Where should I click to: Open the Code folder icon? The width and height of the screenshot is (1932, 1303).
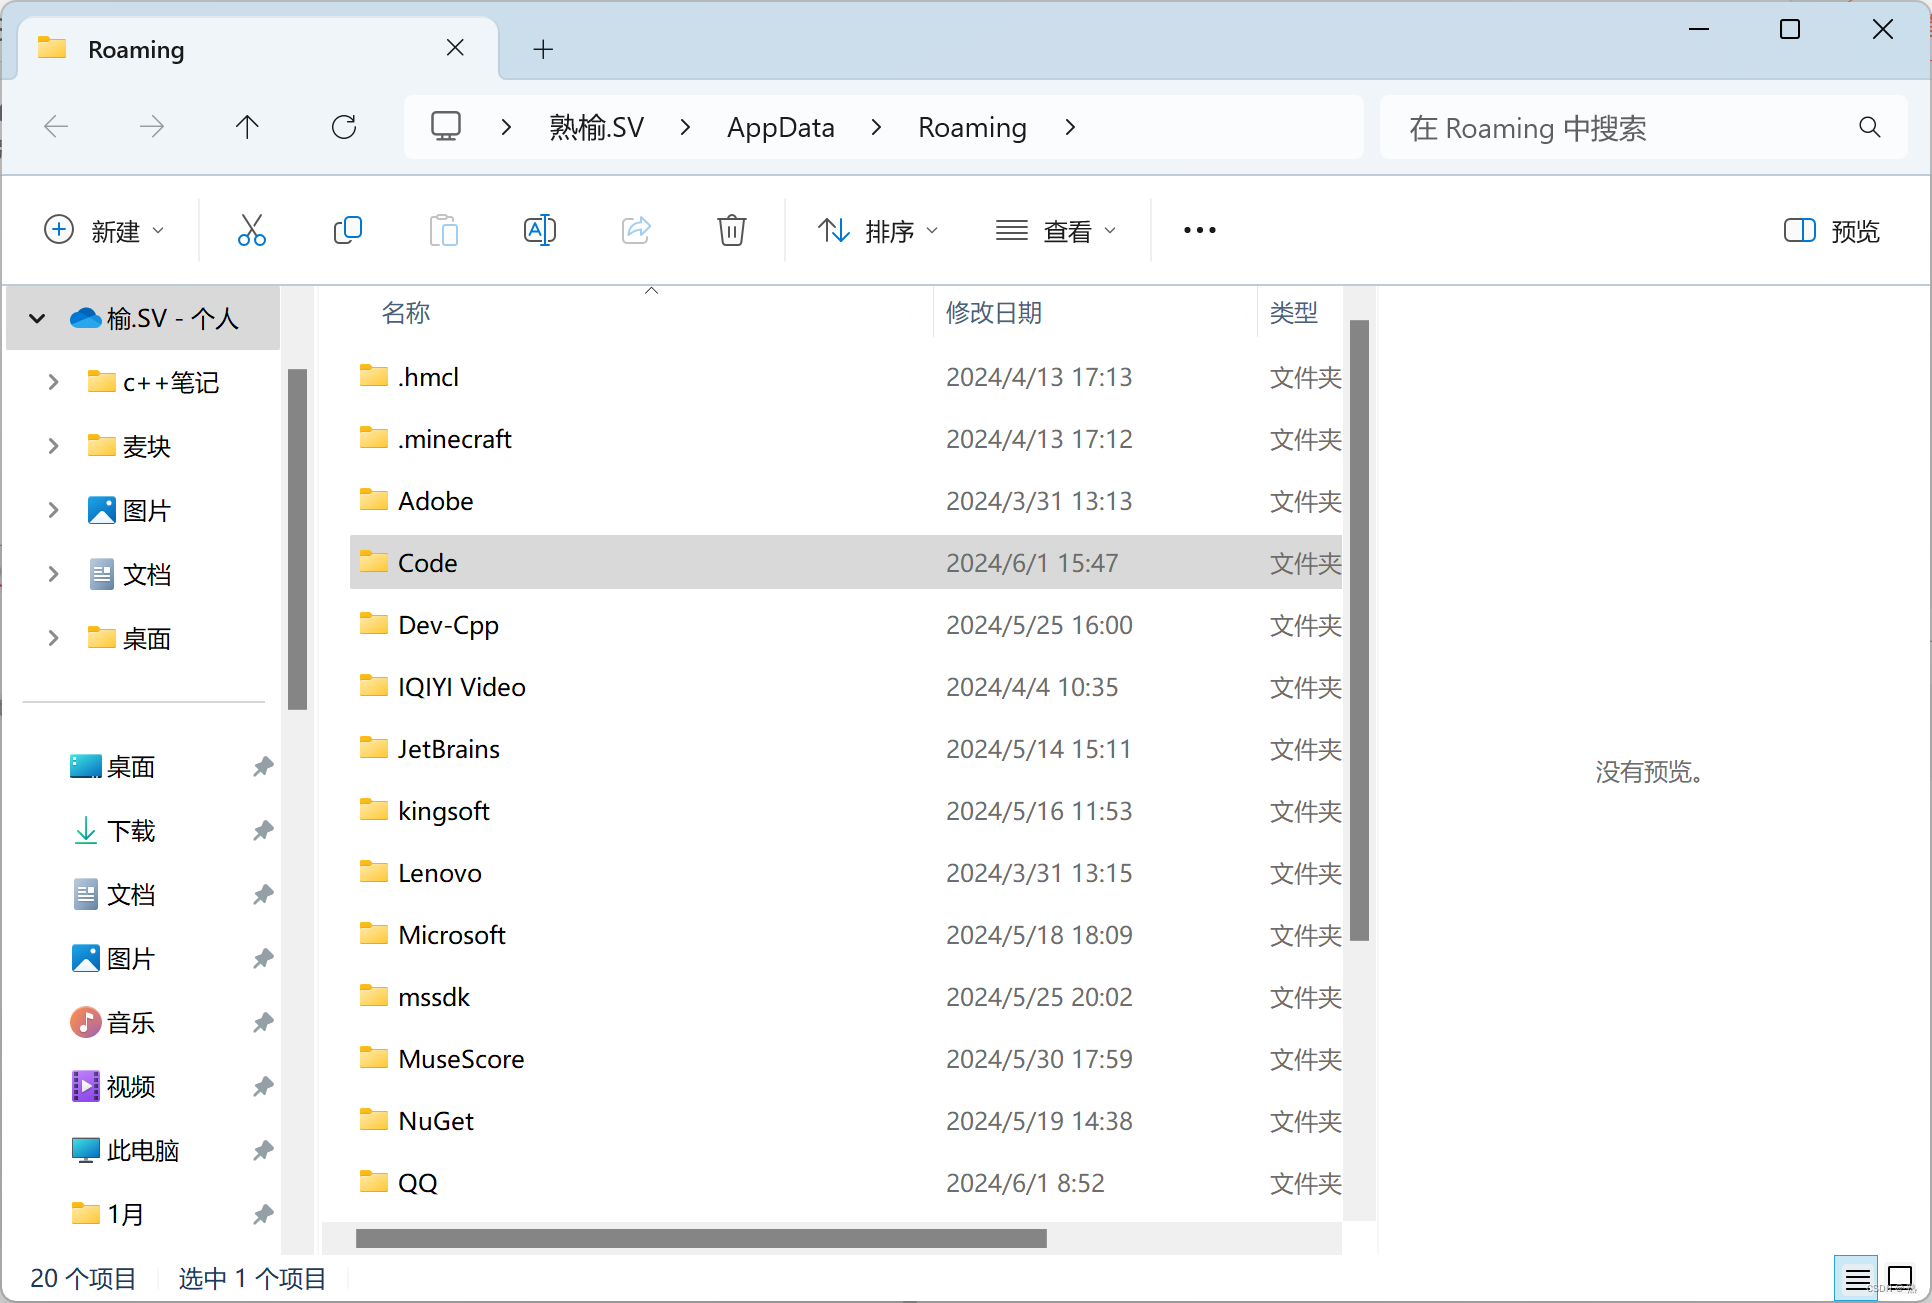pos(374,561)
